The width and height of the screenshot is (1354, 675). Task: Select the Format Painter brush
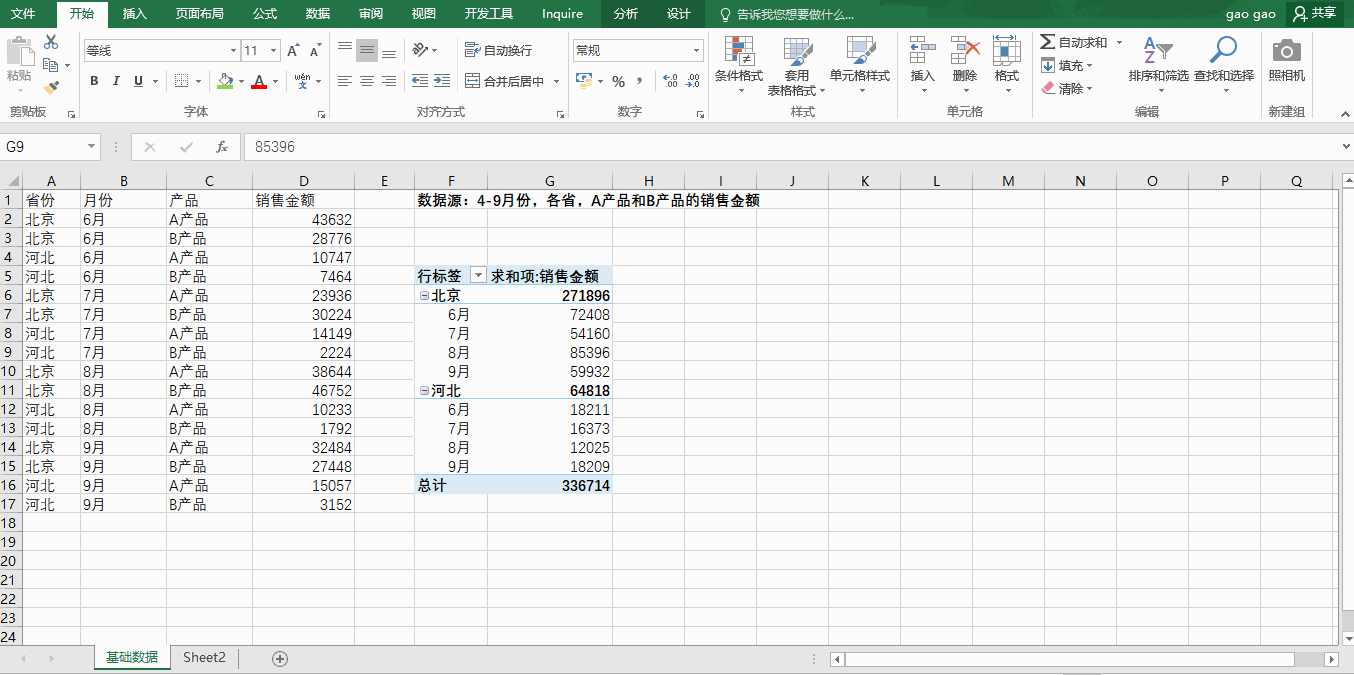click(51, 87)
